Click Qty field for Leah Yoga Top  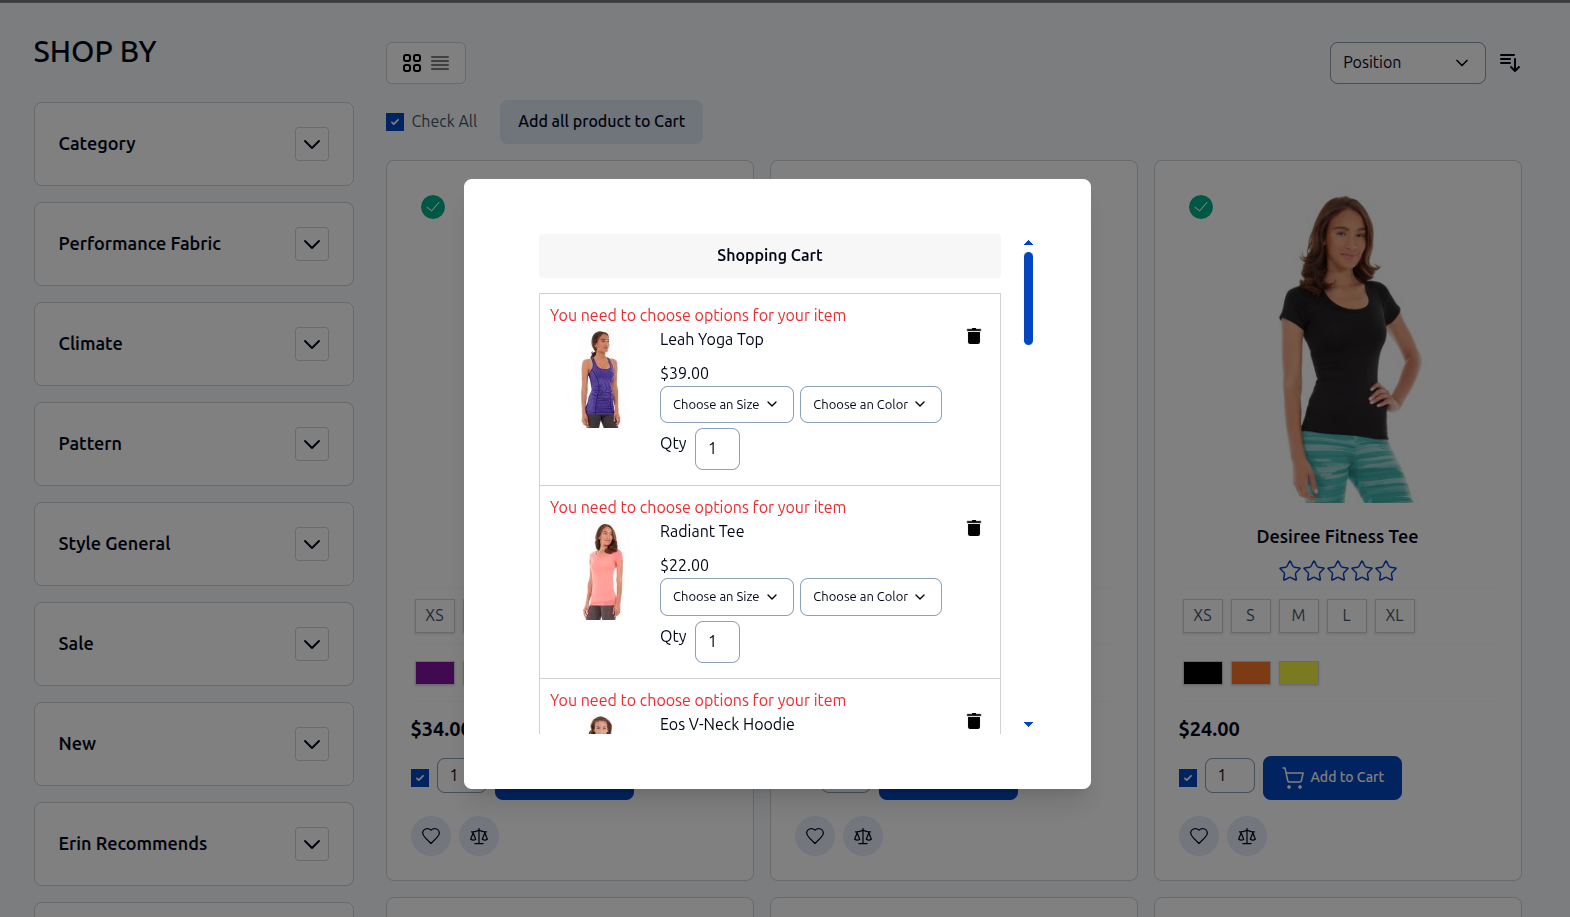(x=717, y=449)
